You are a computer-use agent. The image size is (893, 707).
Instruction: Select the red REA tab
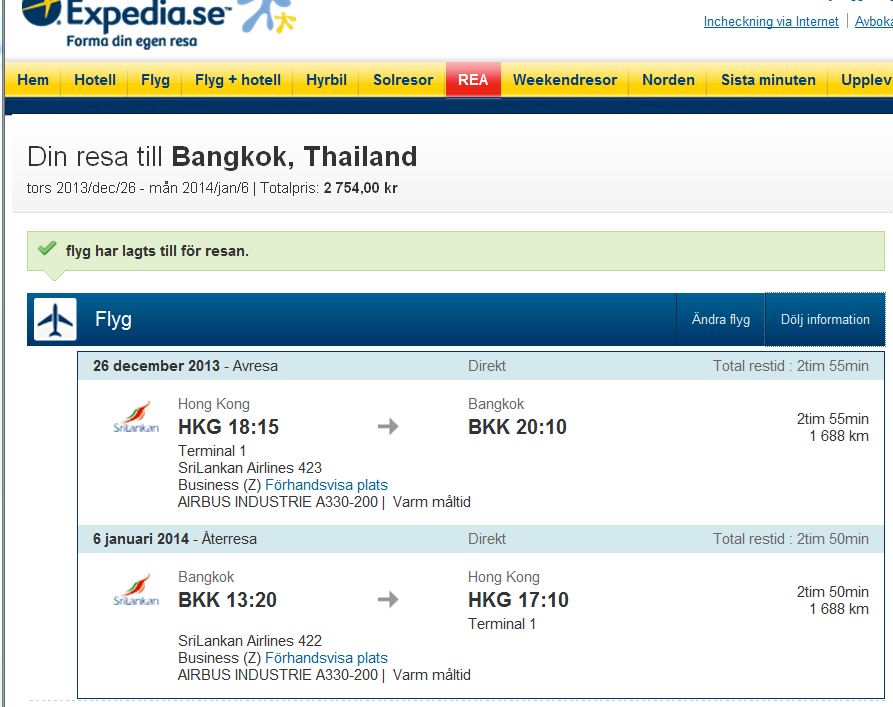click(x=473, y=80)
